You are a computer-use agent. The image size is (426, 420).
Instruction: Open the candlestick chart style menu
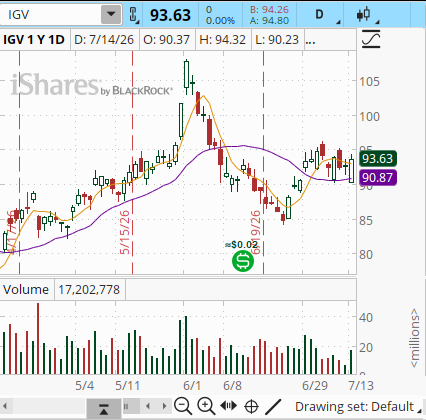pyautogui.click(x=367, y=15)
